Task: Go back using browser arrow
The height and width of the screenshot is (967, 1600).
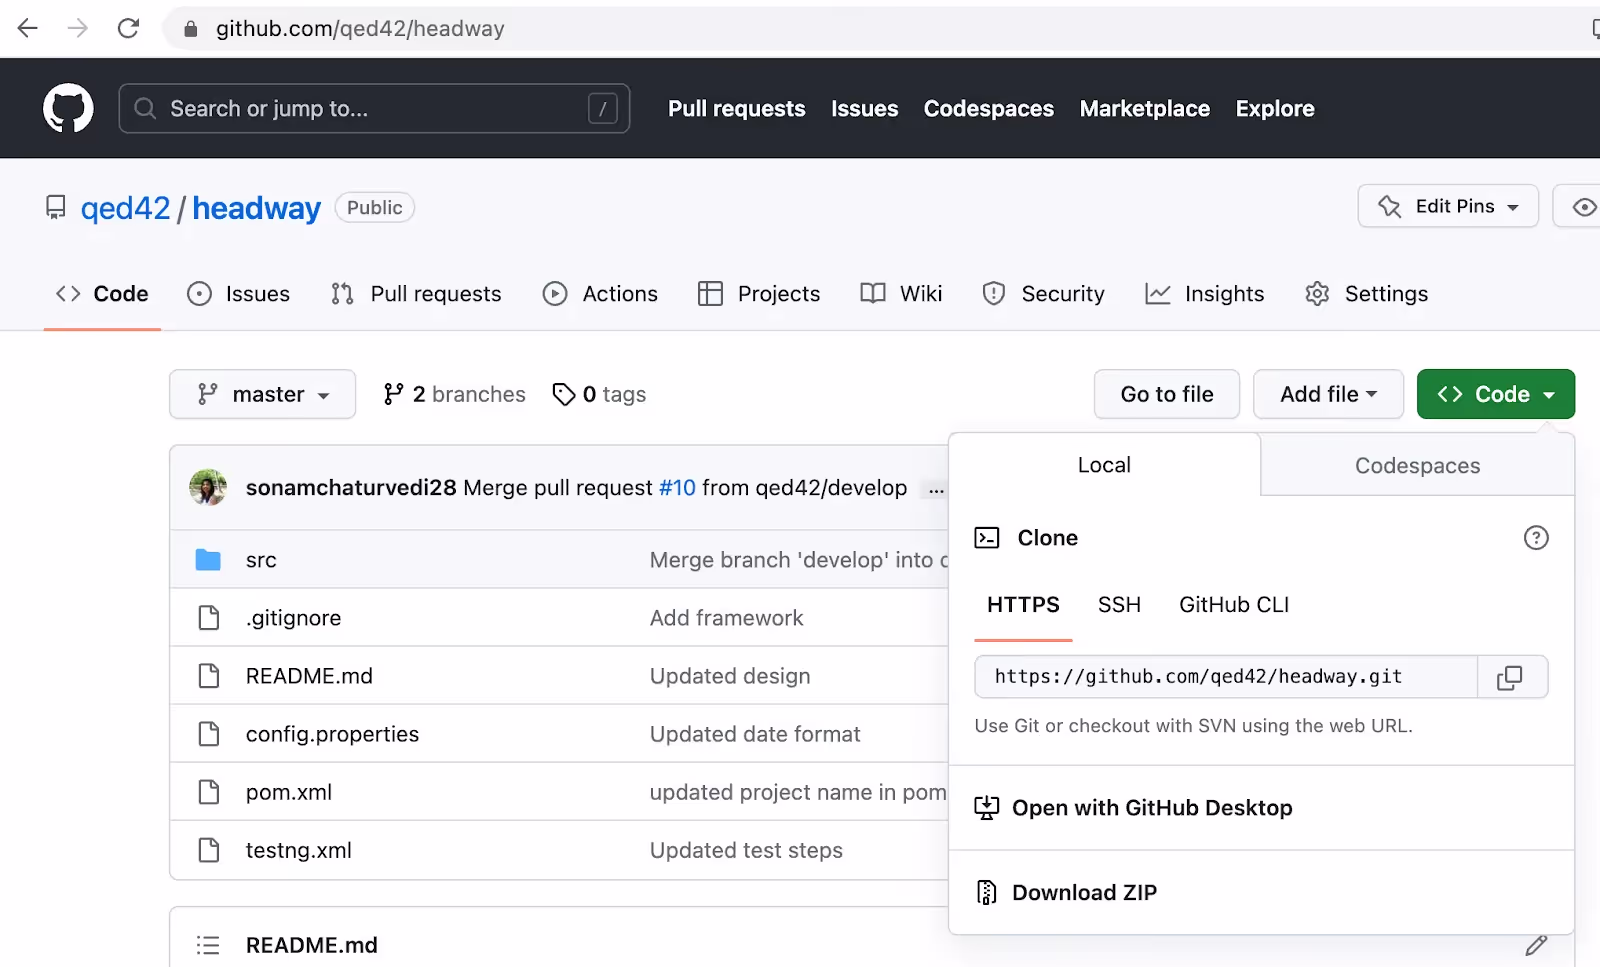Action: [x=28, y=28]
